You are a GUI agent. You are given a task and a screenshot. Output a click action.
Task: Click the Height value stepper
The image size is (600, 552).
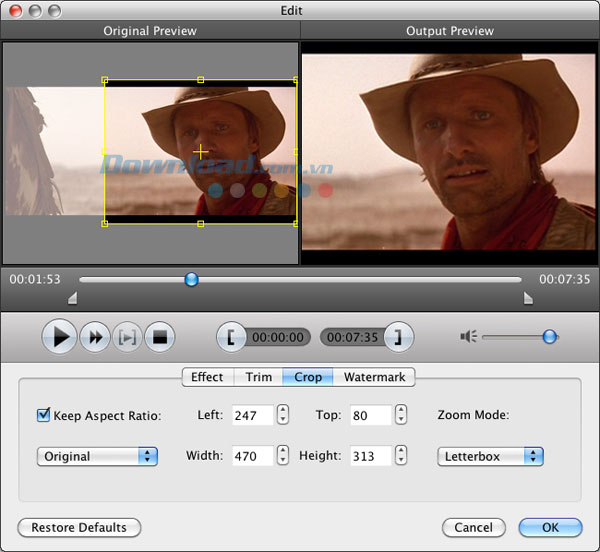[401, 455]
